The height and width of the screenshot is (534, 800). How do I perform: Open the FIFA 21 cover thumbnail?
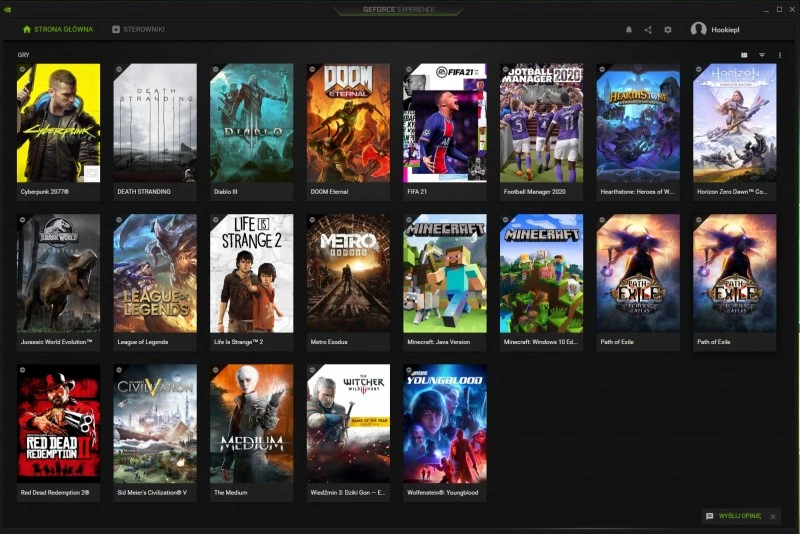pos(445,123)
